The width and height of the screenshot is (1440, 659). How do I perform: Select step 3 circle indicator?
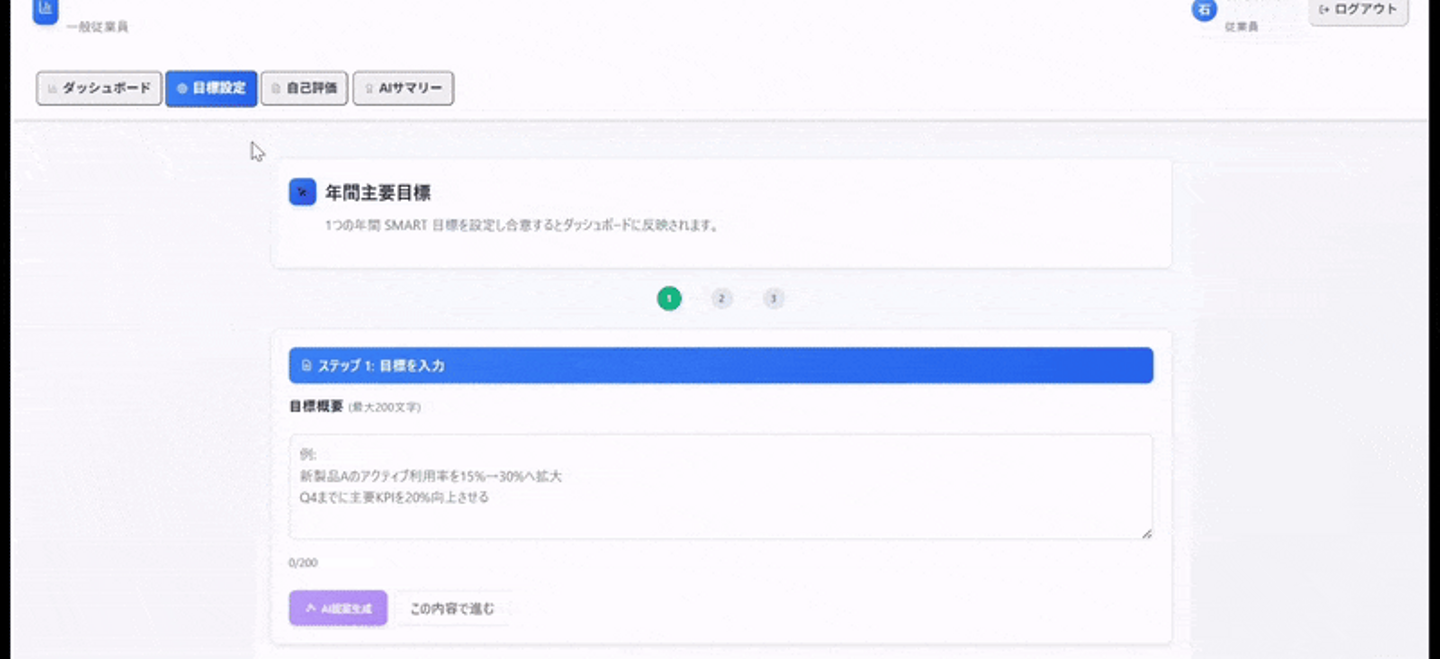(x=774, y=298)
